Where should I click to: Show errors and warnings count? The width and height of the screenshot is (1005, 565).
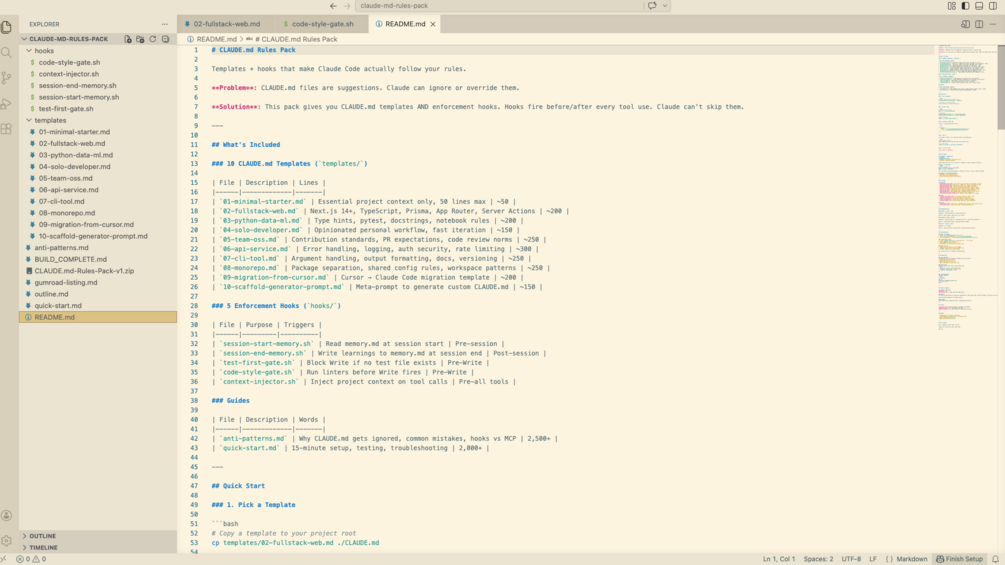31,559
